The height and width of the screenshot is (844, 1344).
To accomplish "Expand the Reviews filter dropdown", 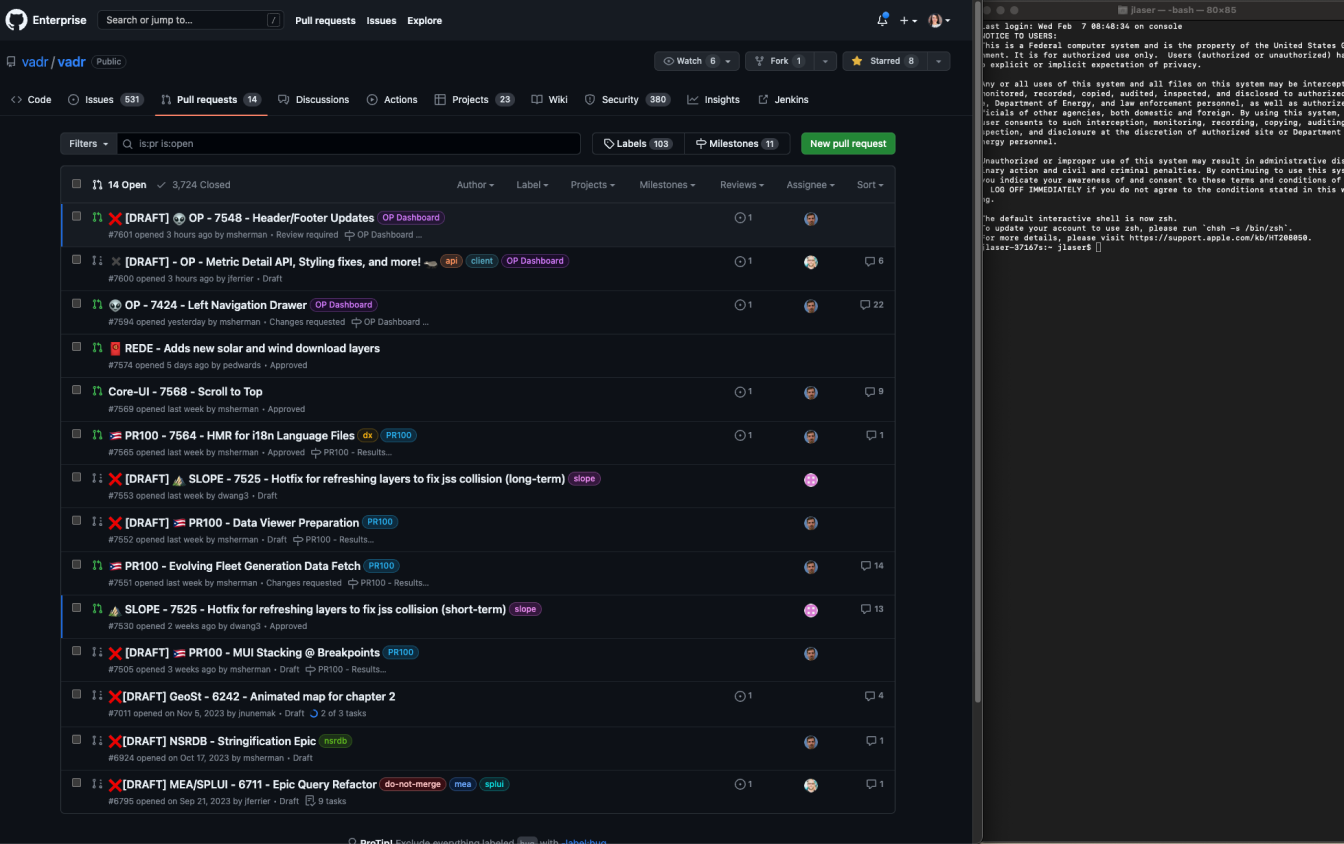I will coord(742,185).
